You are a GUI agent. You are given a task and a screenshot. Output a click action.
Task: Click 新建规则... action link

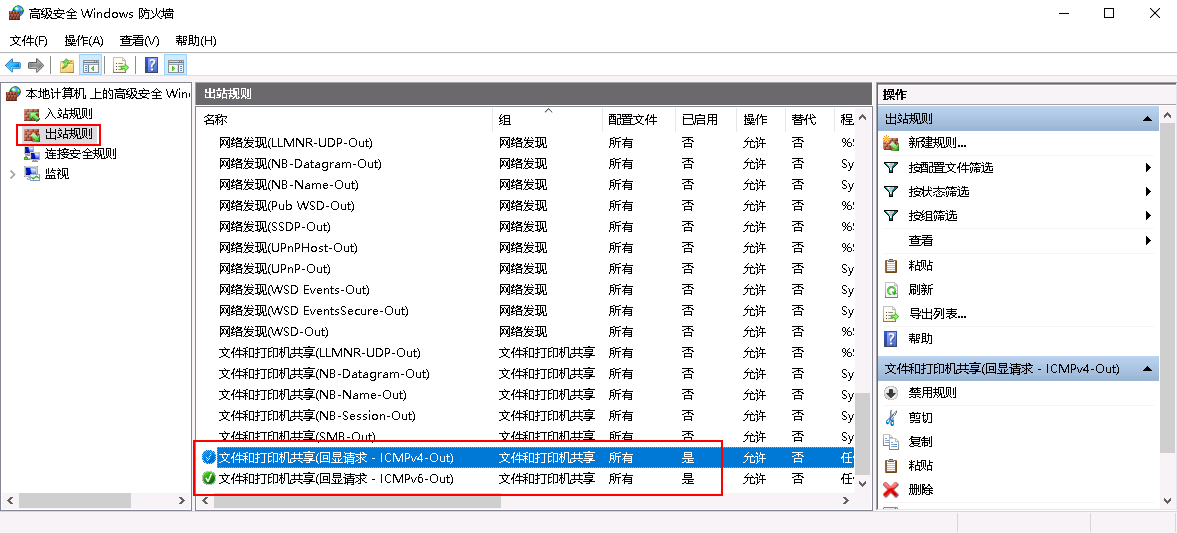point(938,143)
